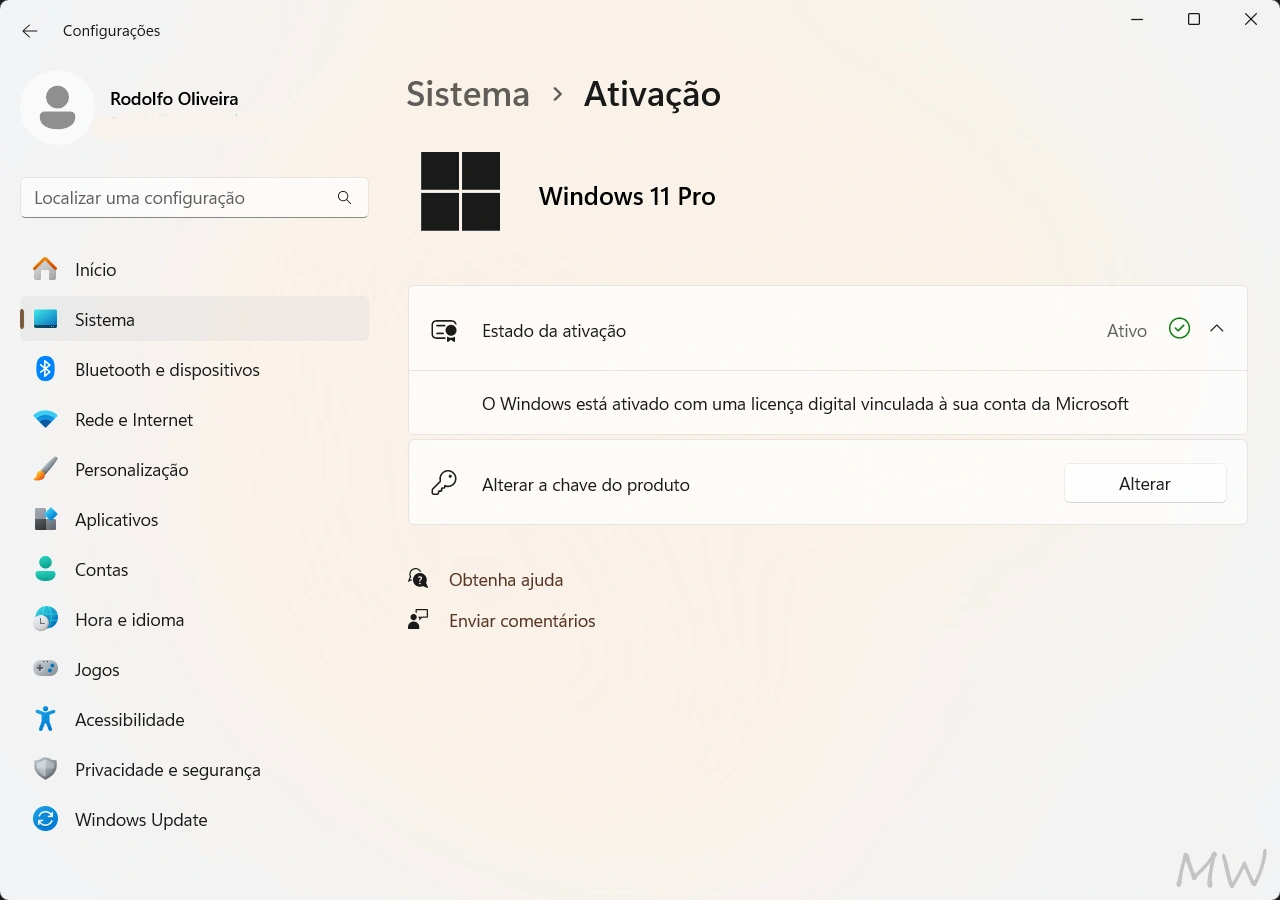The height and width of the screenshot is (900, 1280).
Task: Open the Obtenha ajuda link
Action: [506, 579]
